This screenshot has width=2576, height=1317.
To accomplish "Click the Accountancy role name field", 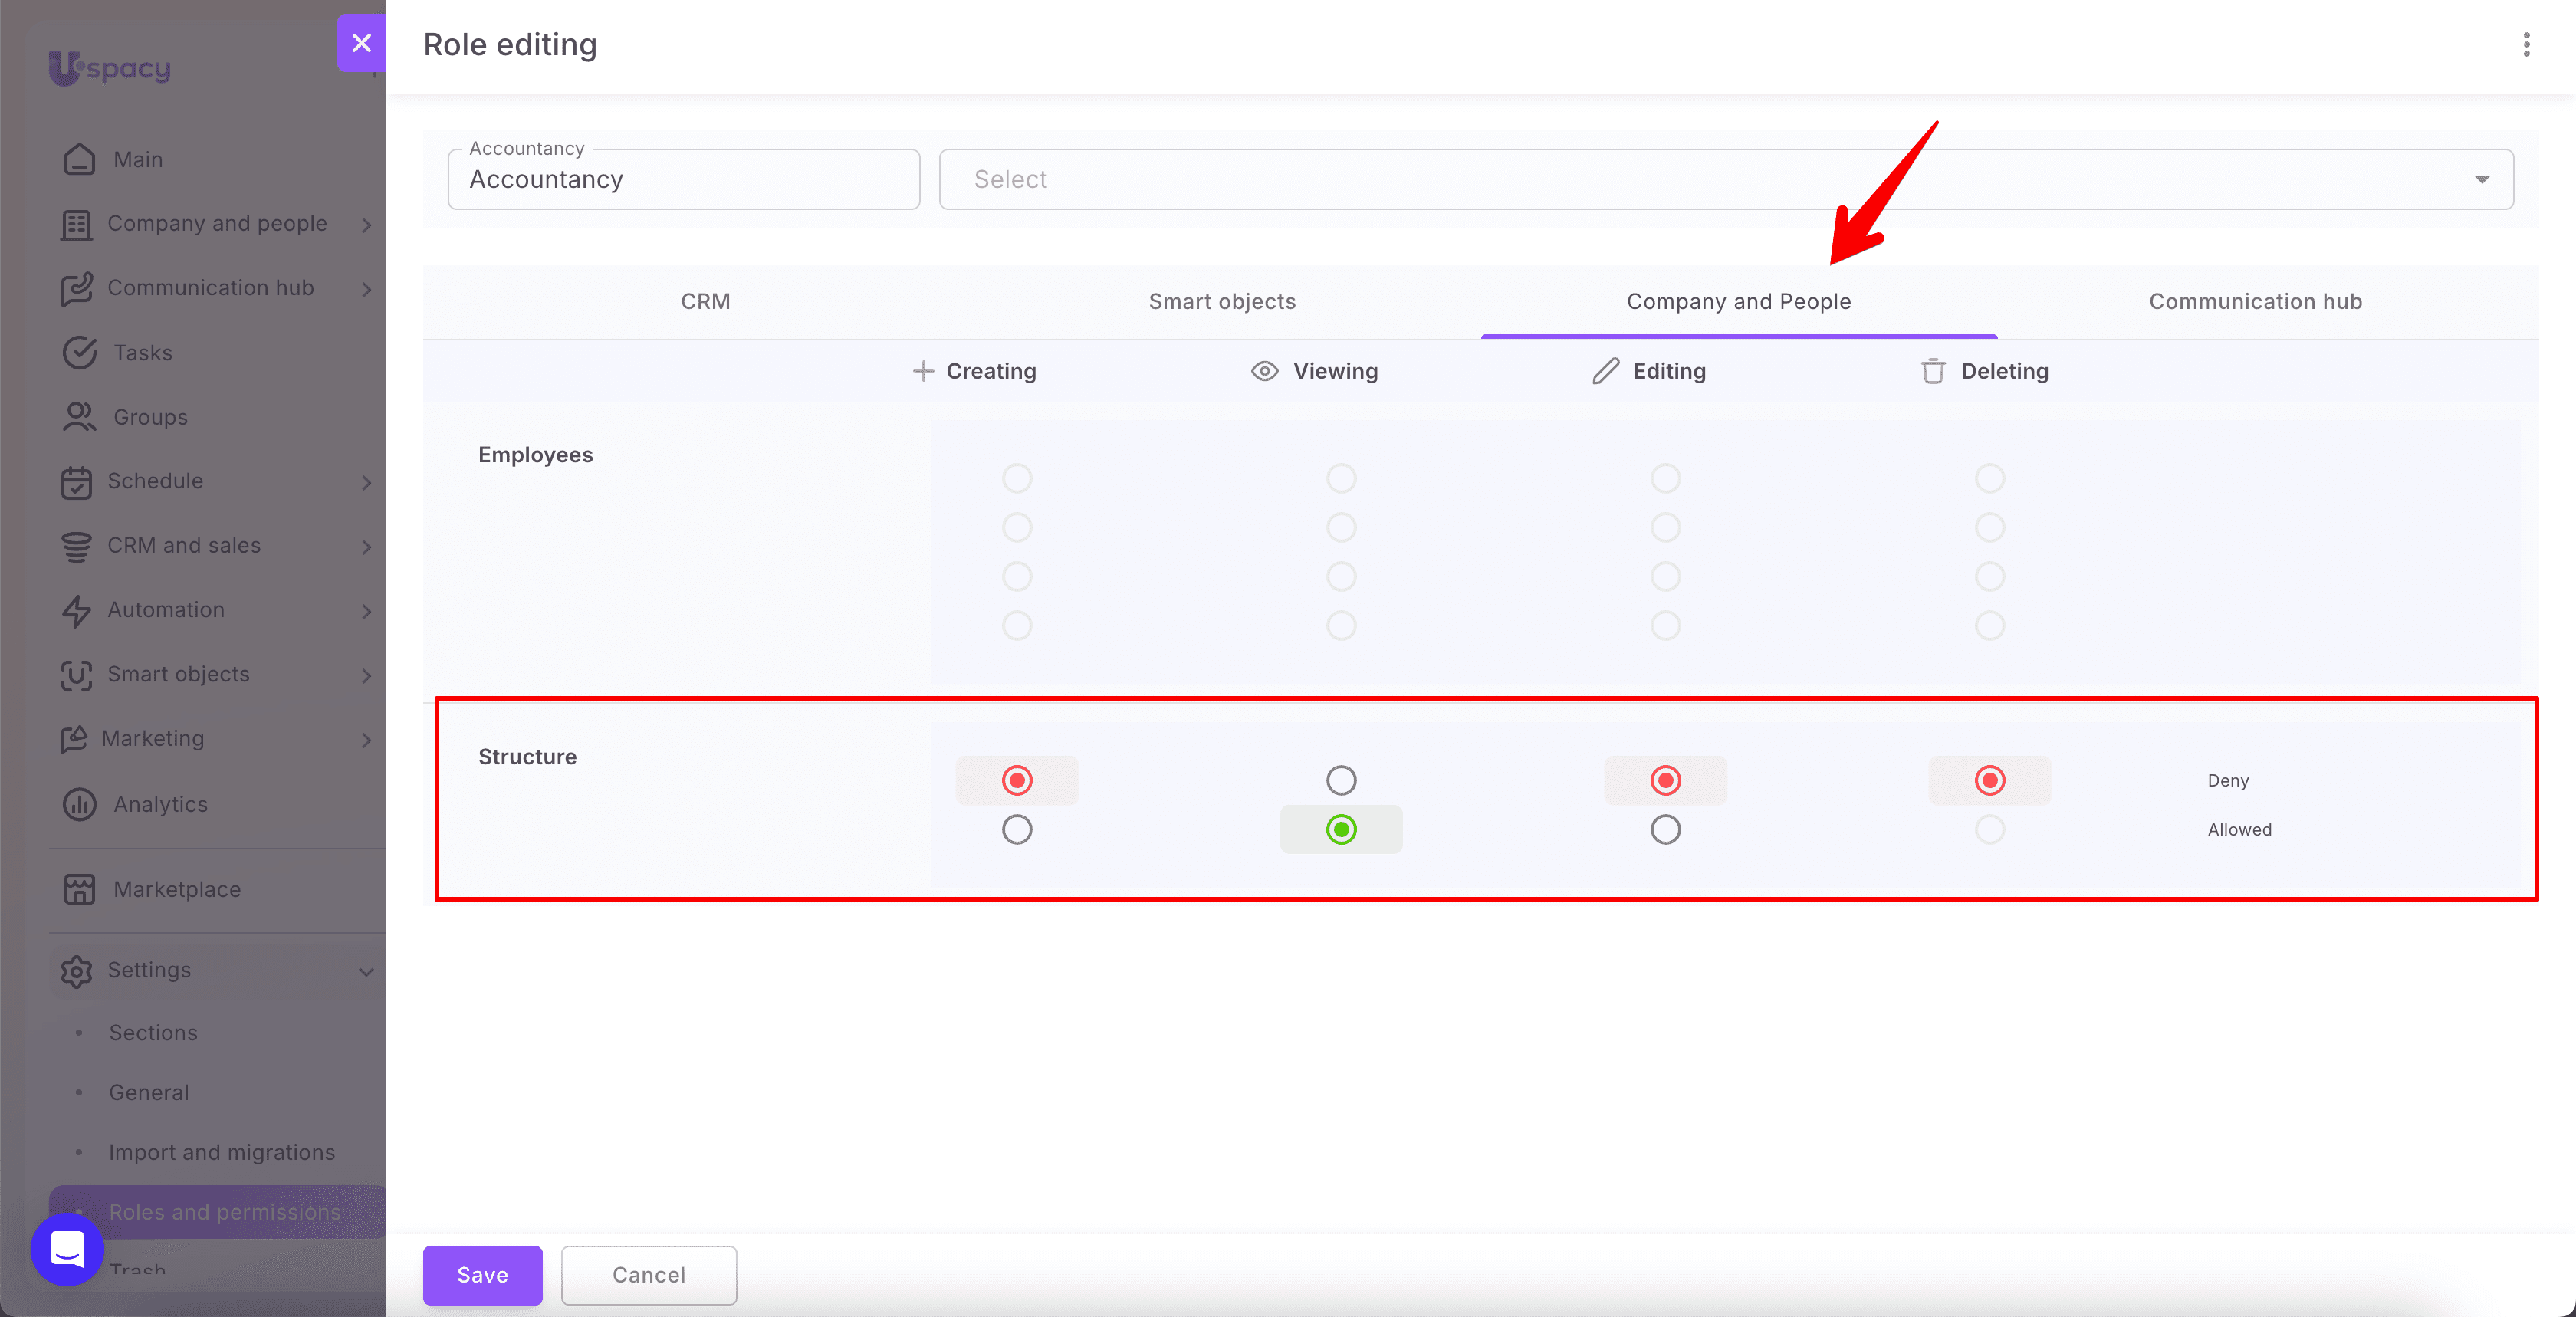I will [684, 179].
